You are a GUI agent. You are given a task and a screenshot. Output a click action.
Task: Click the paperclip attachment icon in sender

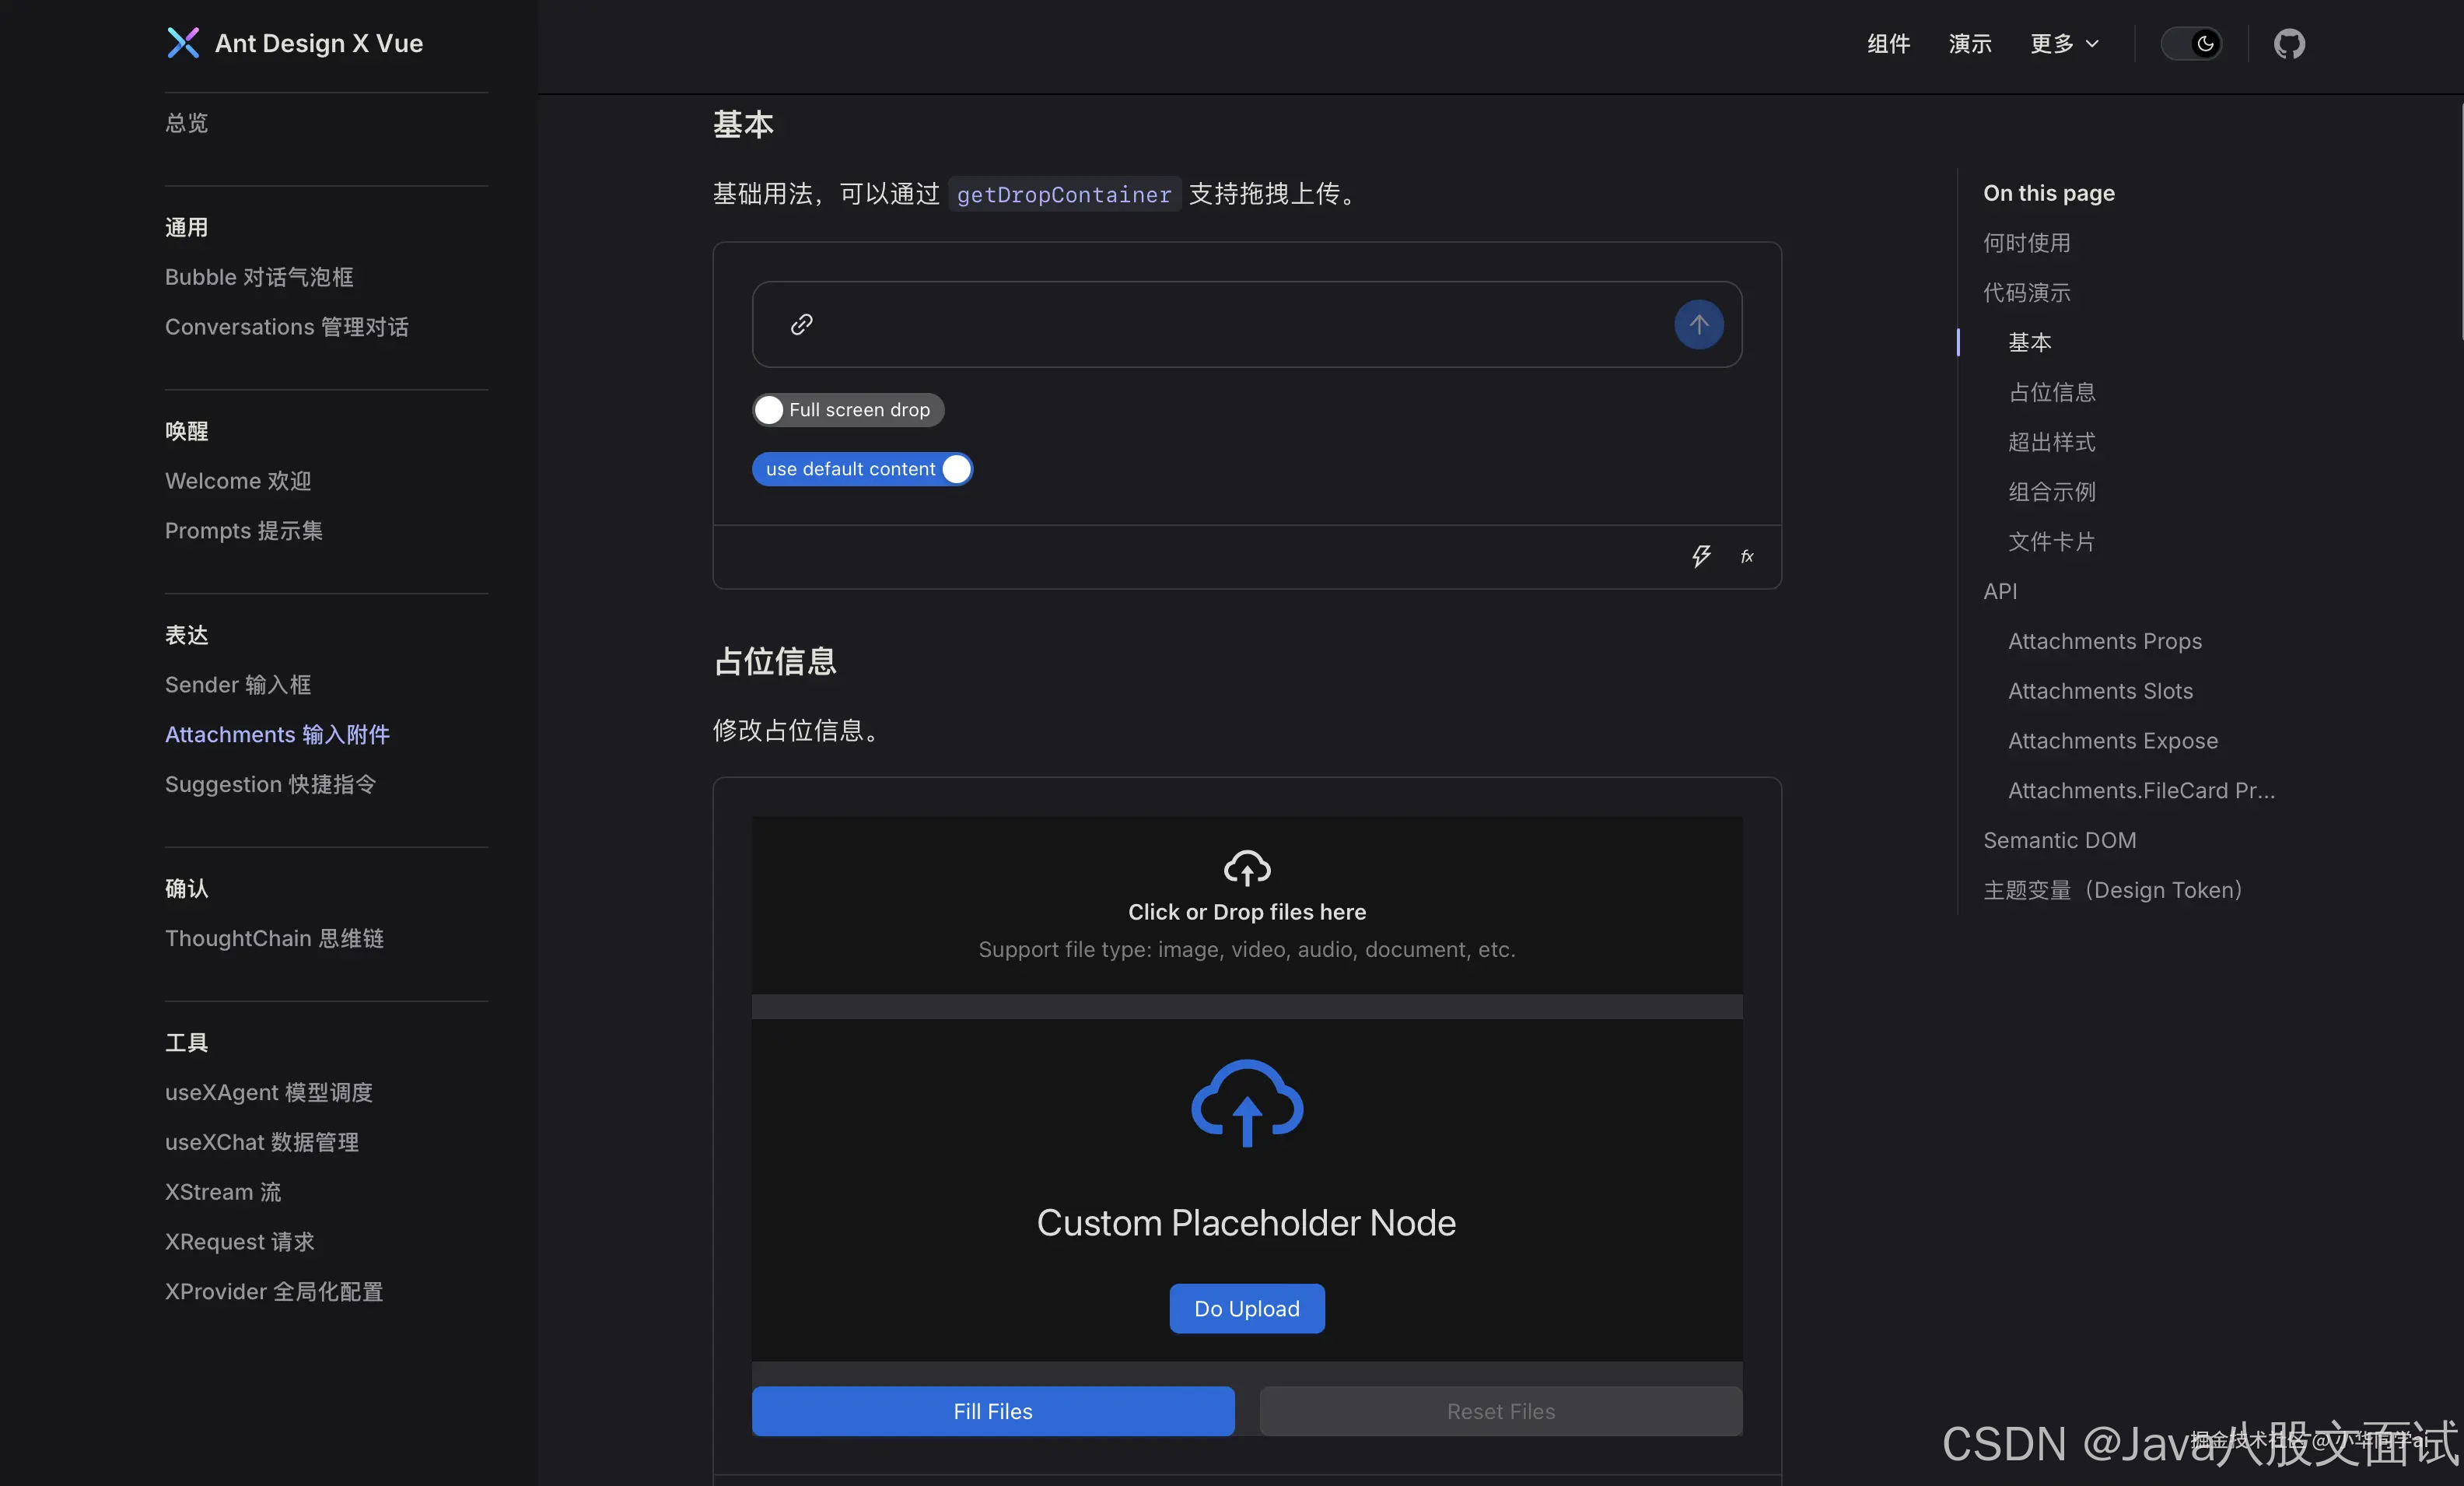(801, 324)
